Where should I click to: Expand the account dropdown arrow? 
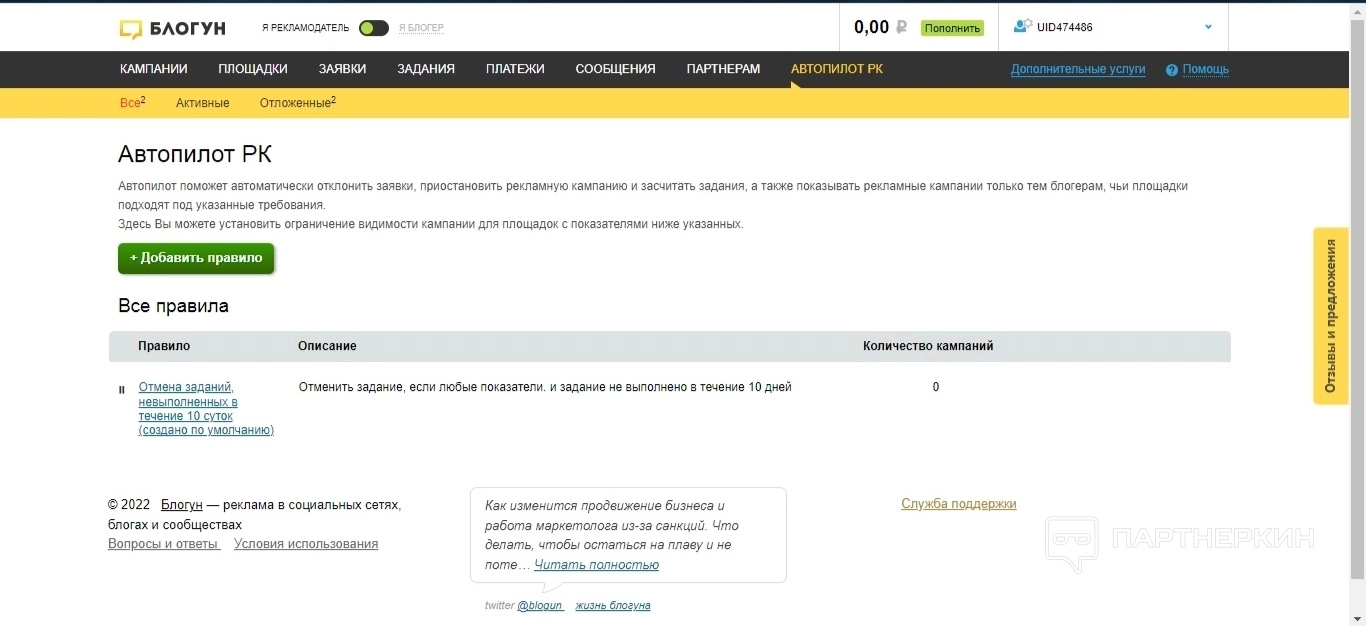1208,27
